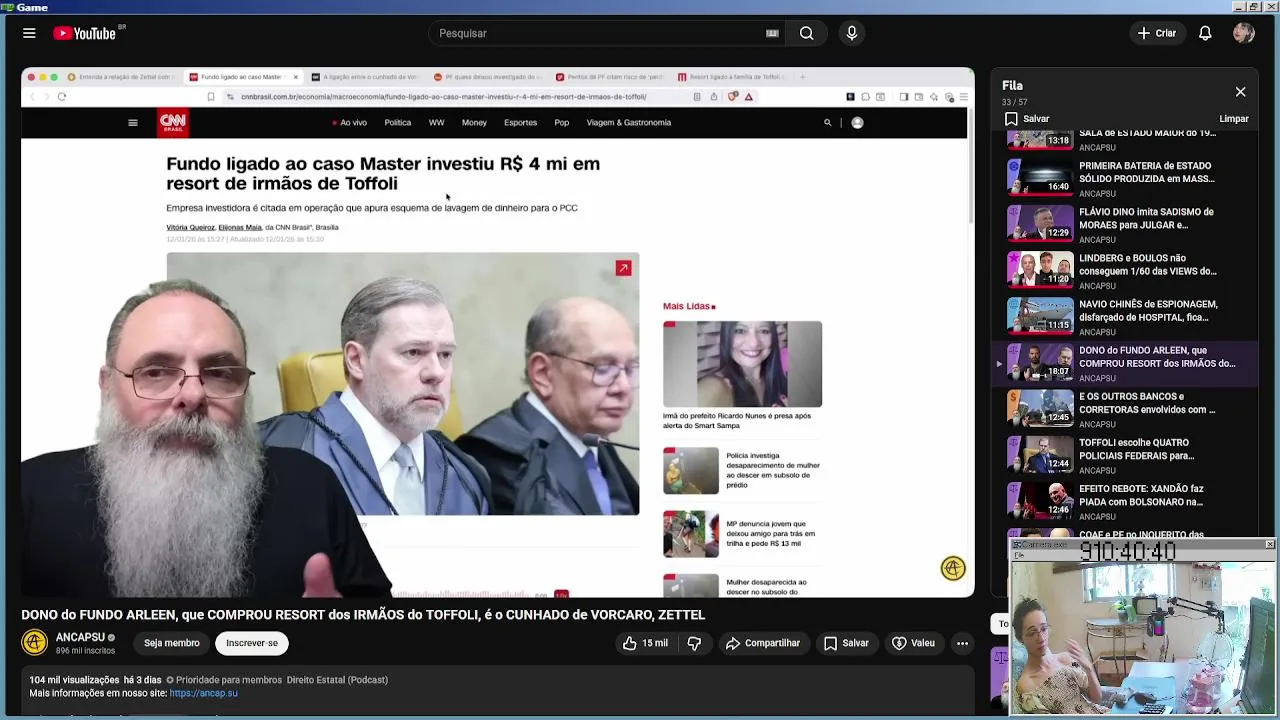Open the three-dot more actions menu
Image resolution: width=1280 pixels, height=720 pixels.
[962, 643]
